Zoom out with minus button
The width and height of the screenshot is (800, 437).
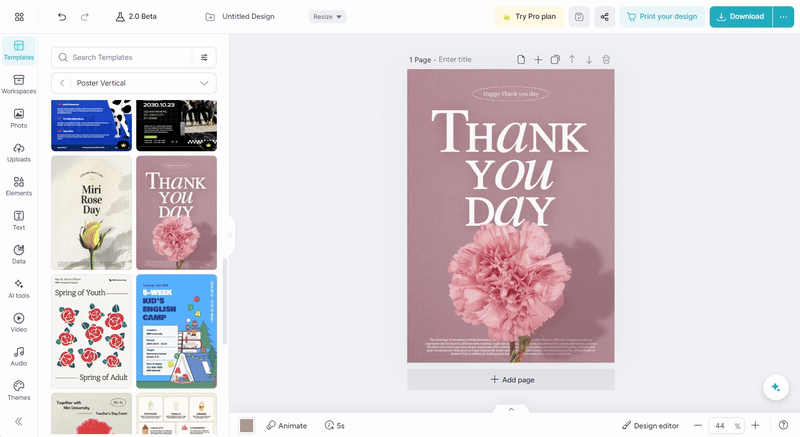[x=698, y=425]
